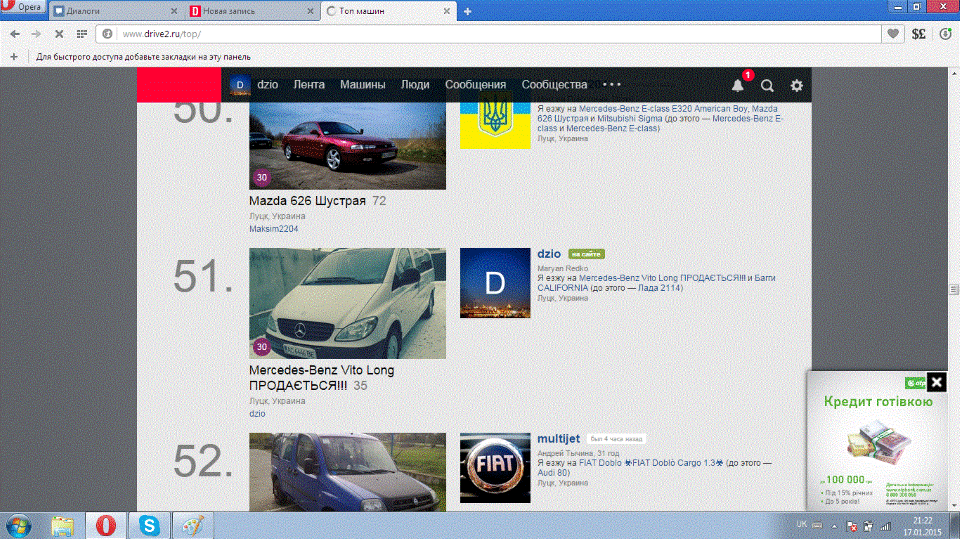
Task: Go forward to next page
Action: pyautogui.click(x=36, y=34)
